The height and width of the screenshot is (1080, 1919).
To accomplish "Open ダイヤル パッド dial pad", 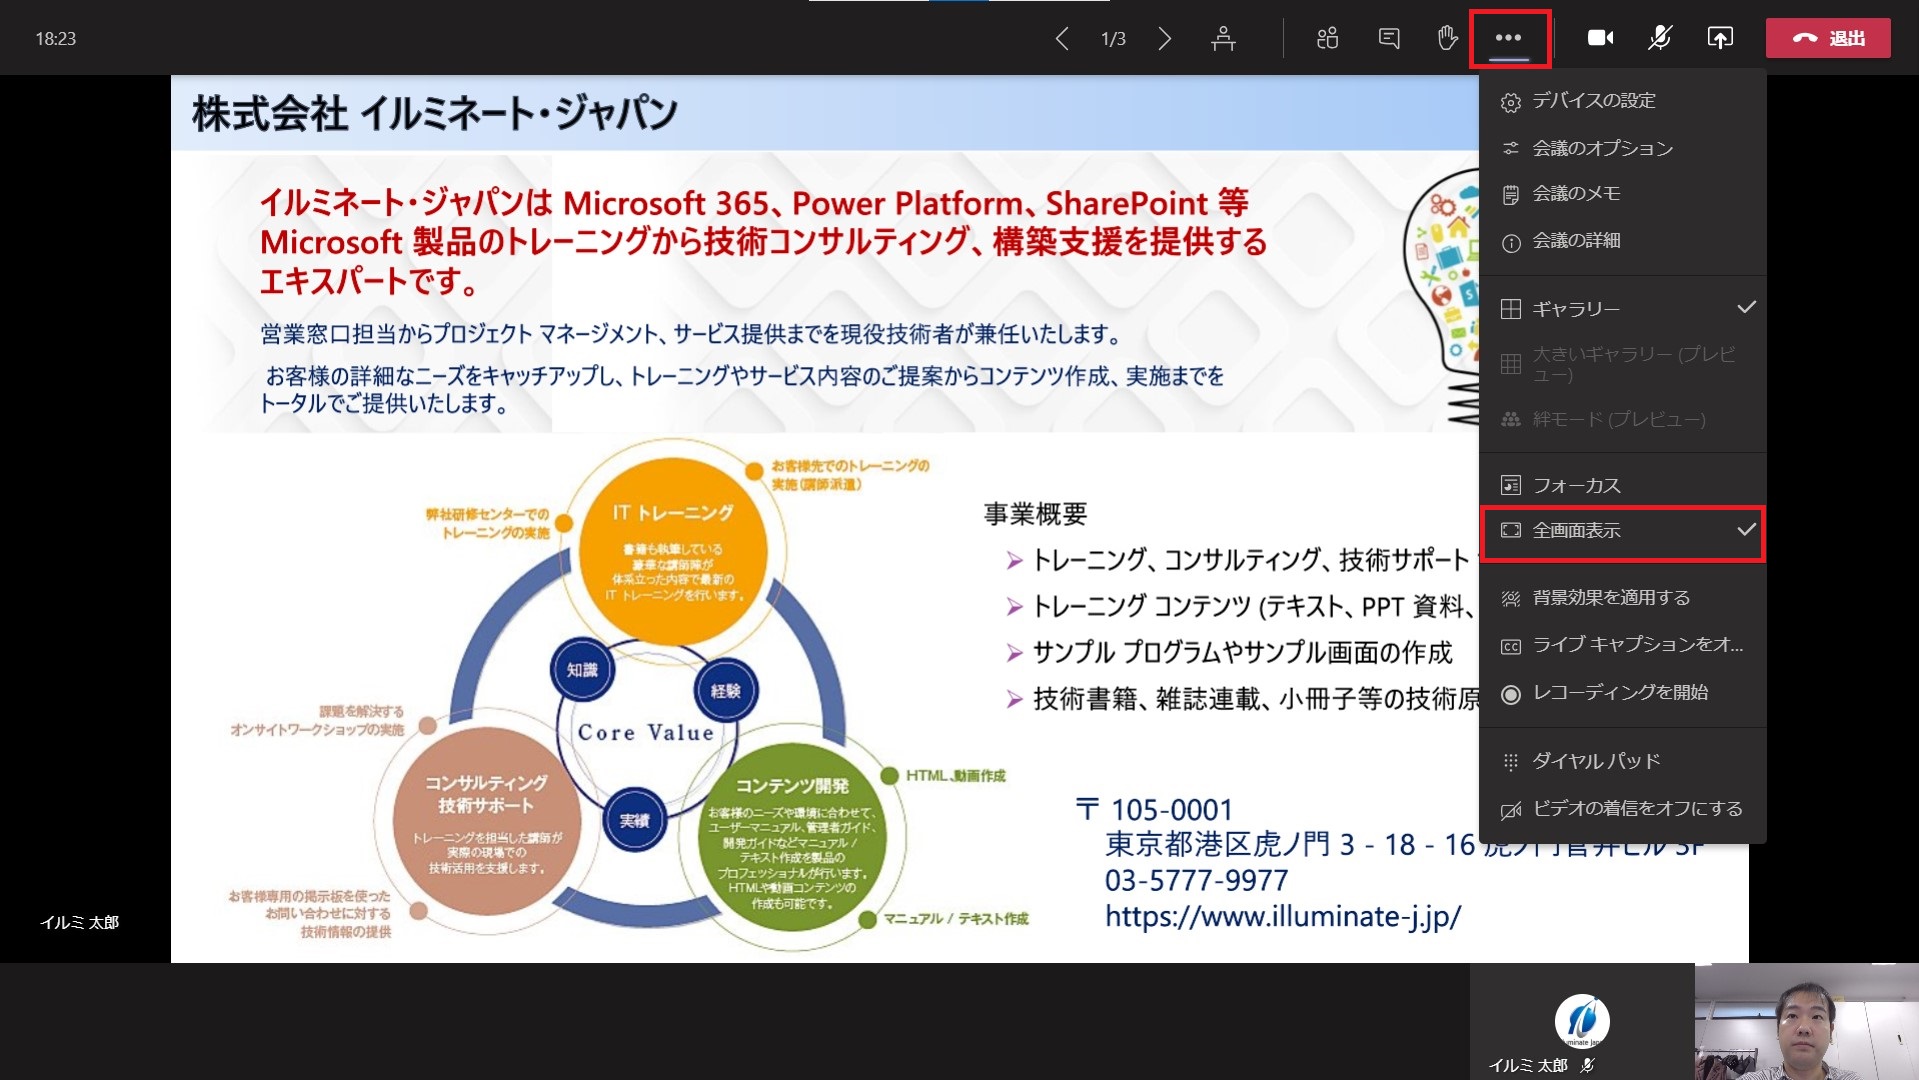I will click(1622, 761).
